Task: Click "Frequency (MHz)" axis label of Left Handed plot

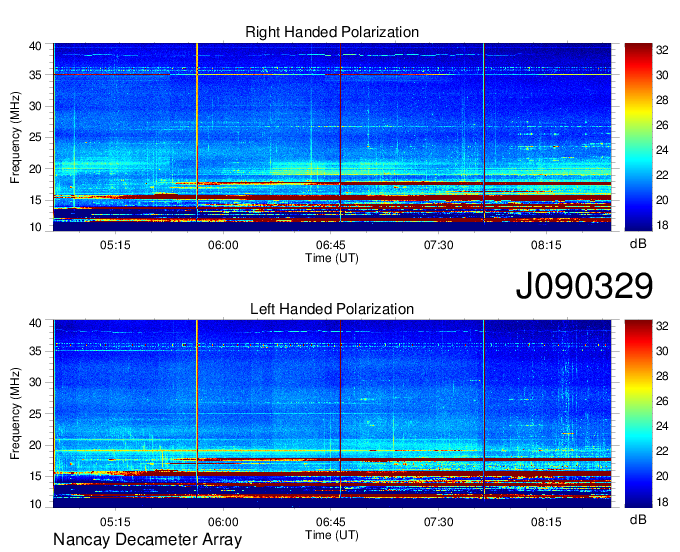Action: click(x=15, y=414)
